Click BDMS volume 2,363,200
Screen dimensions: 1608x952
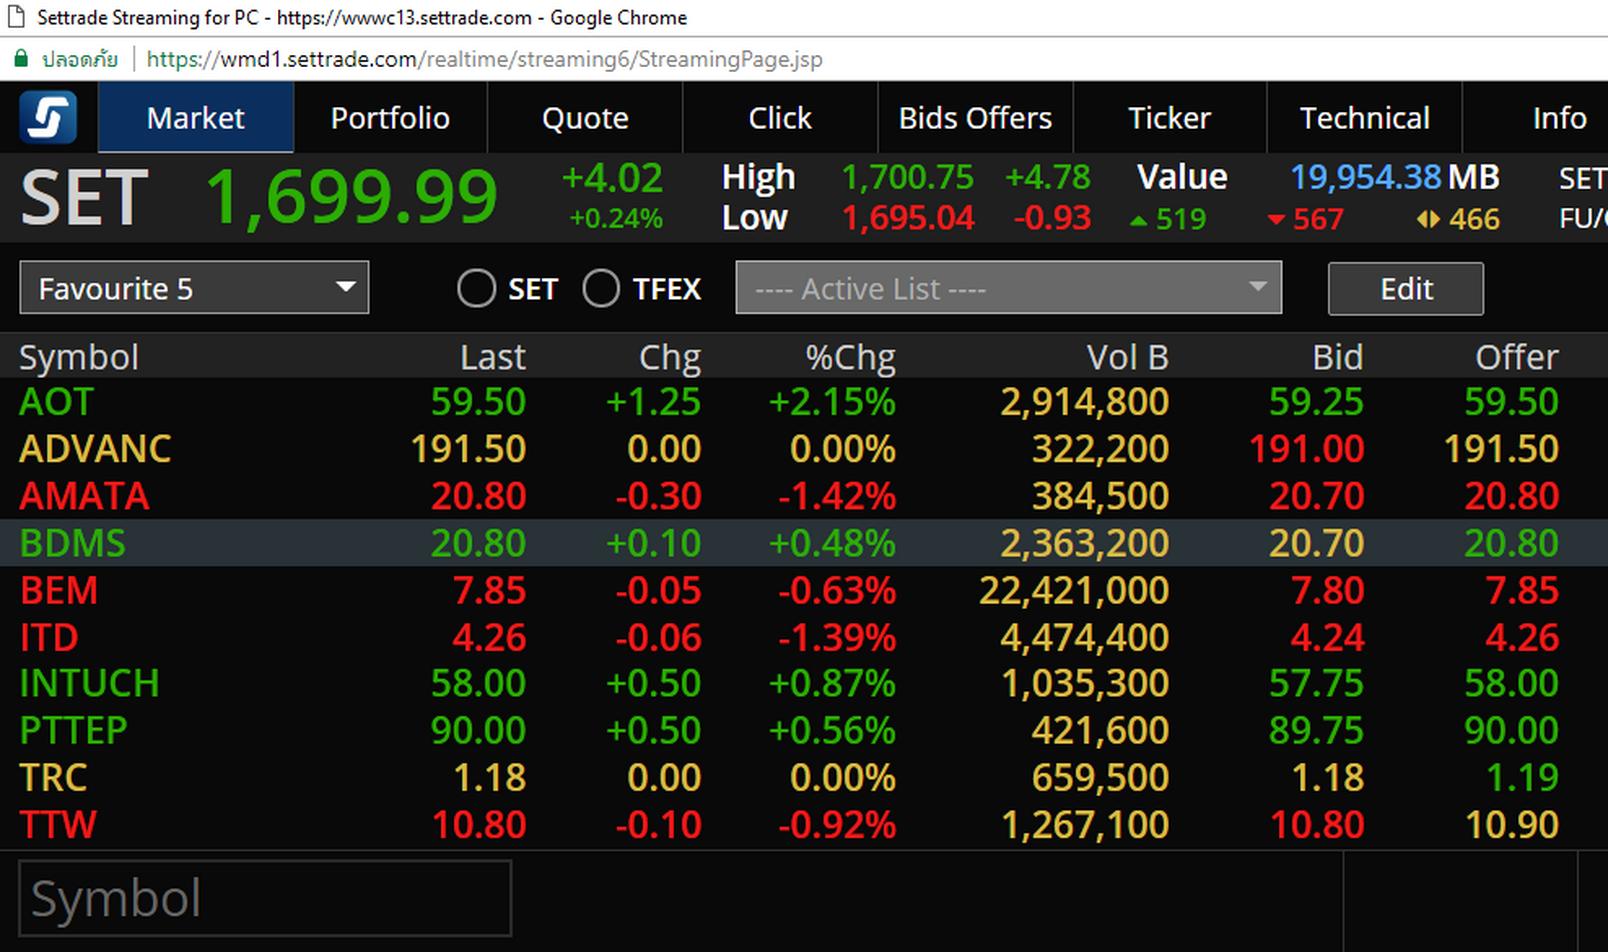[x=1085, y=543]
